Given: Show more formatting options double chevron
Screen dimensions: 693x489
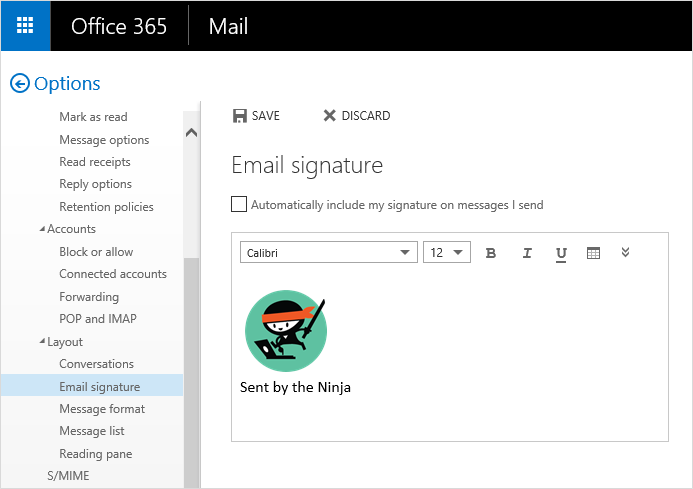Looking at the screenshot, I should [625, 252].
